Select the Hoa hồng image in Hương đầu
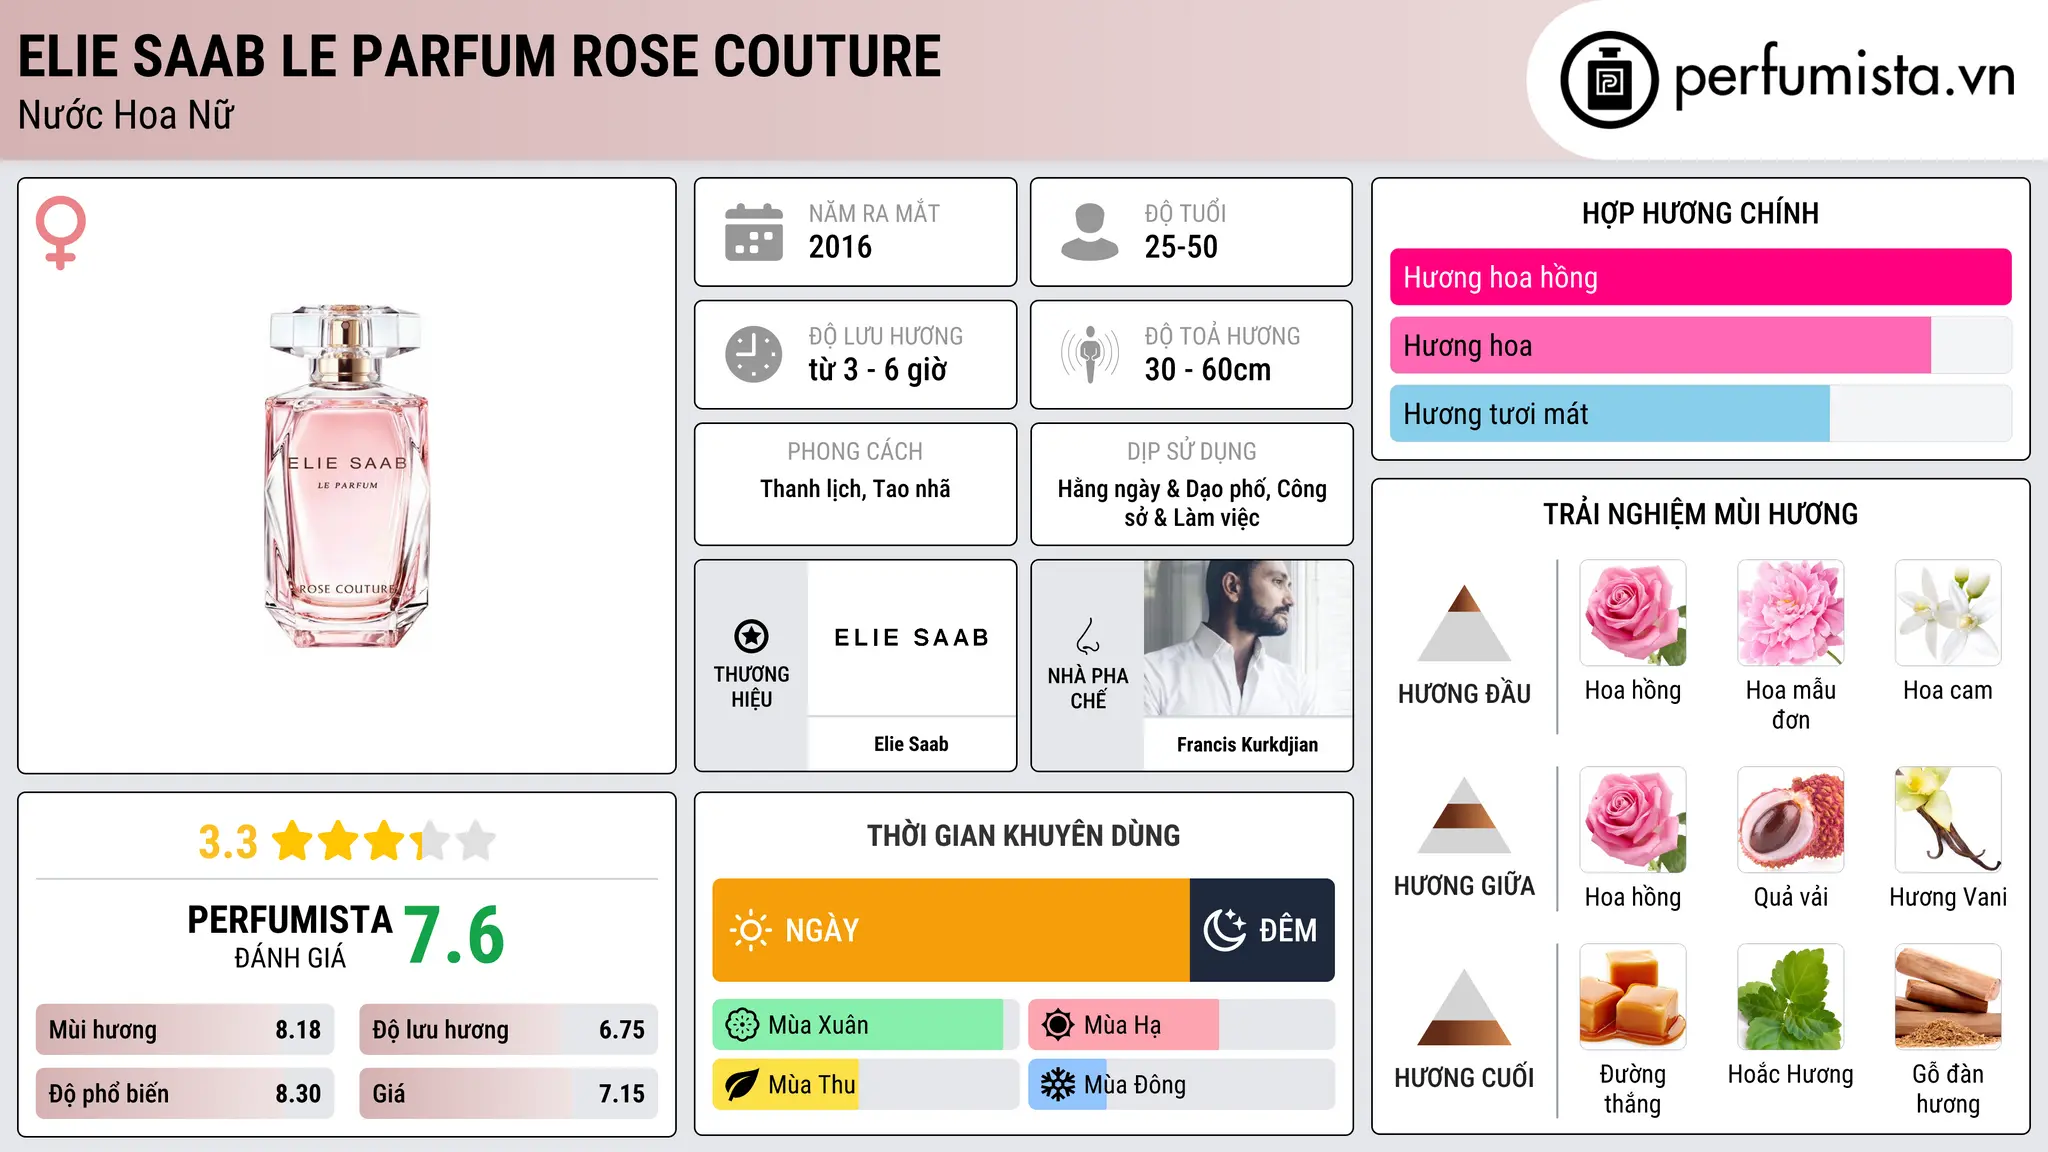2048x1152 pixels. point(1633,613)
